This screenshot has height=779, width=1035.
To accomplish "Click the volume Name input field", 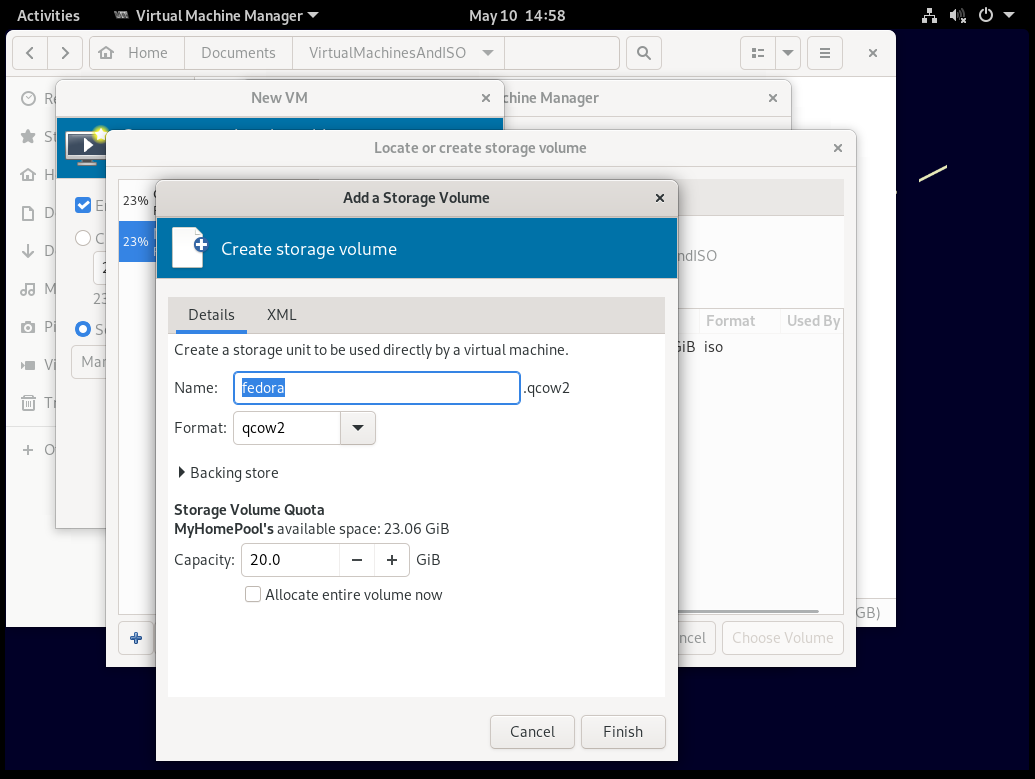I will pyautogui.click(x=376, y=388).
